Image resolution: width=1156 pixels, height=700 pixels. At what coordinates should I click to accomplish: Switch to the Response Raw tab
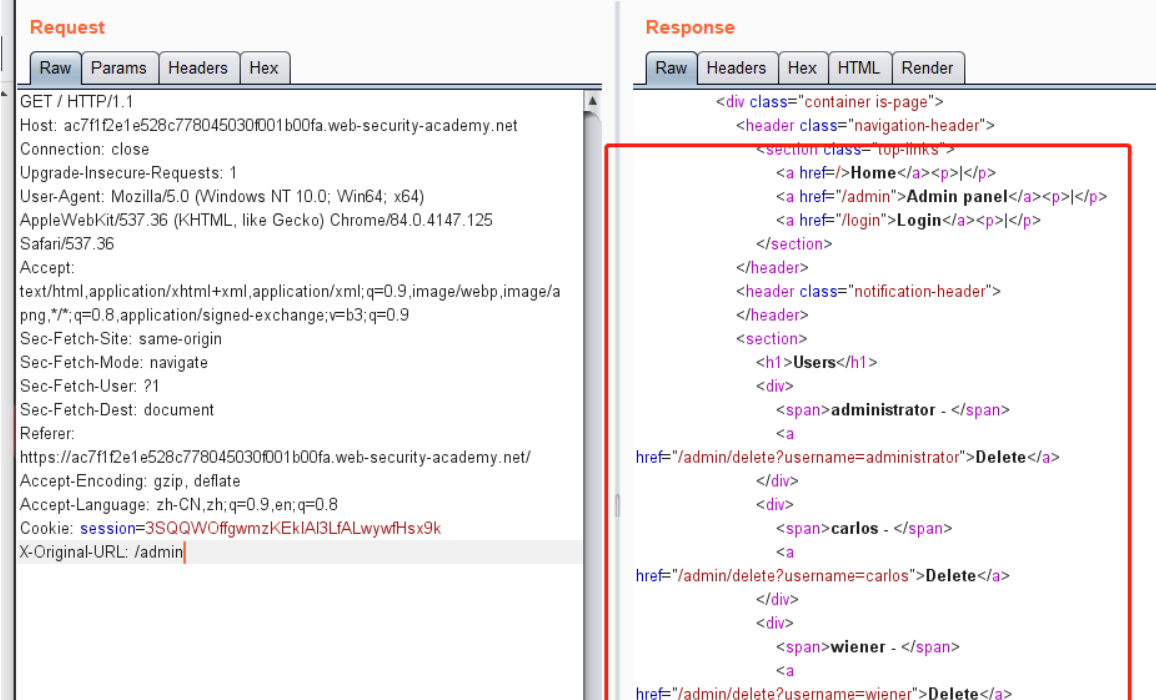tap(670, 68)
